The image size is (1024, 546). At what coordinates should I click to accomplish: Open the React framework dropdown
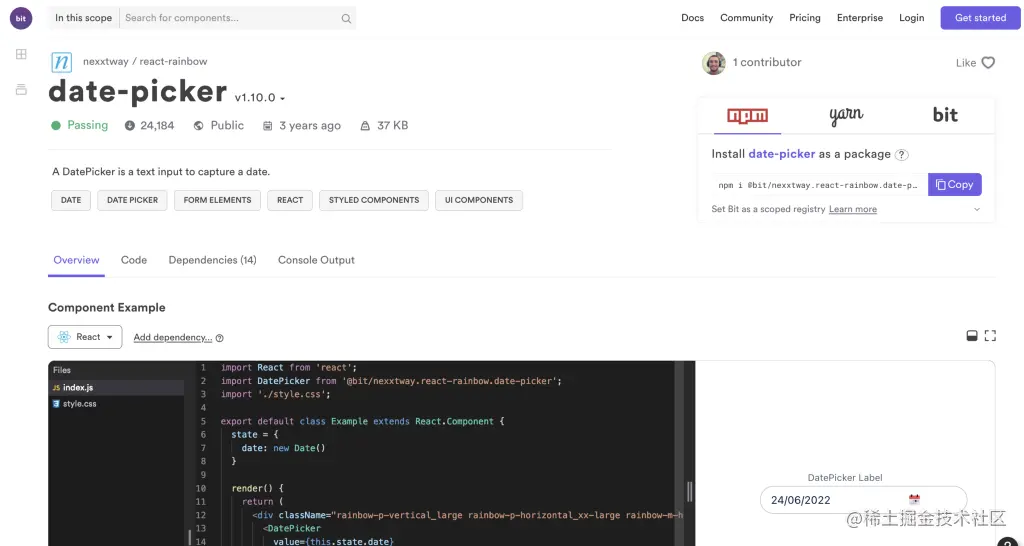pos(85,337)
